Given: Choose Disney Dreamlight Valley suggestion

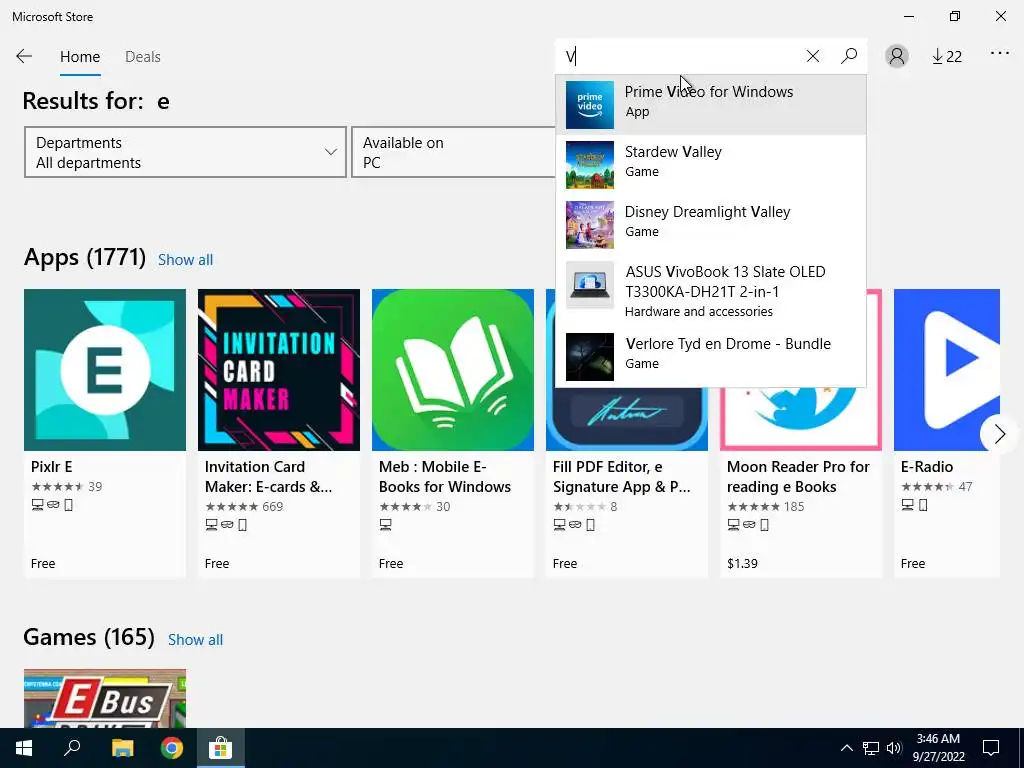Looking at the screenshot, I should 711,225.
